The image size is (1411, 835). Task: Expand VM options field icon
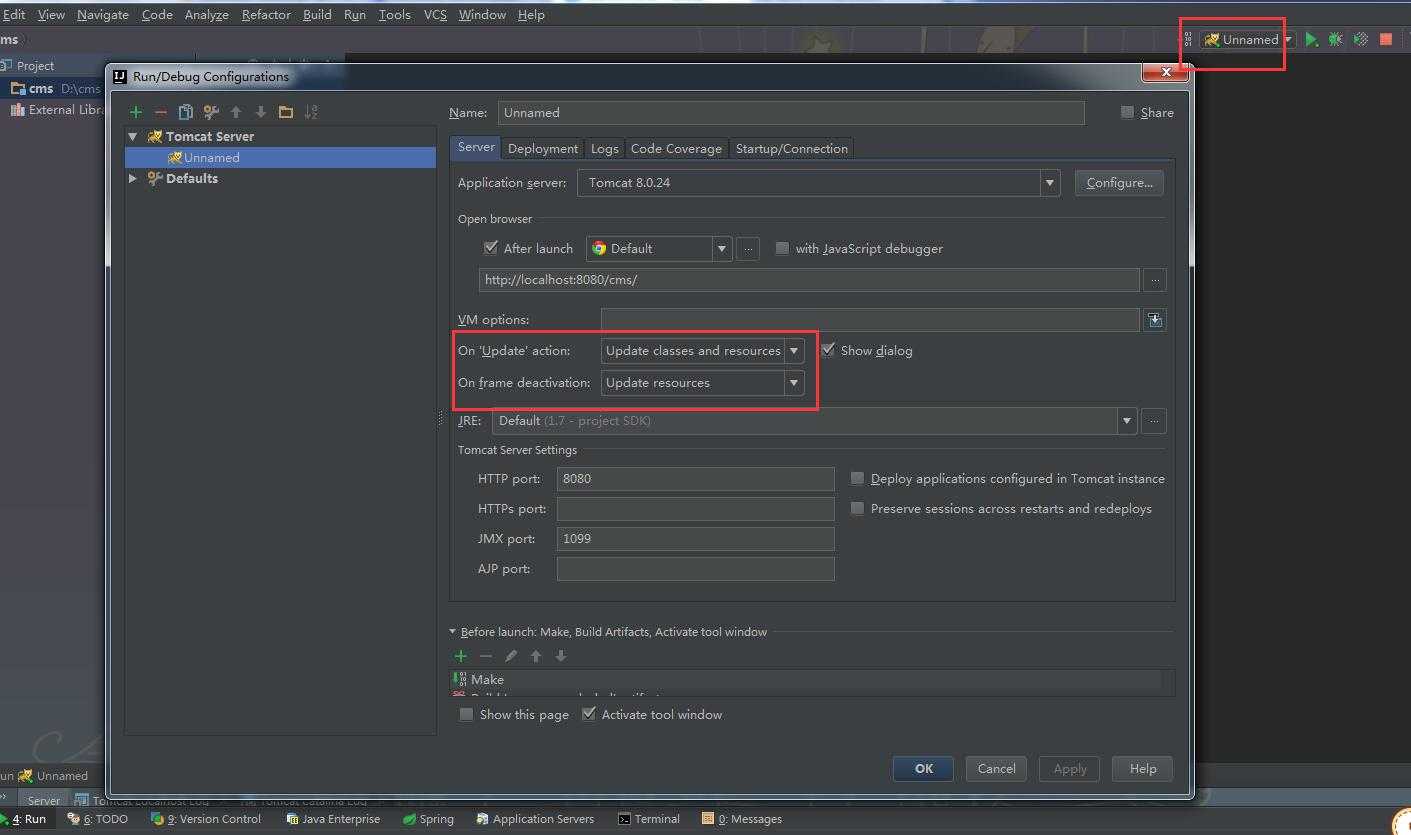tap(1155, 320)
